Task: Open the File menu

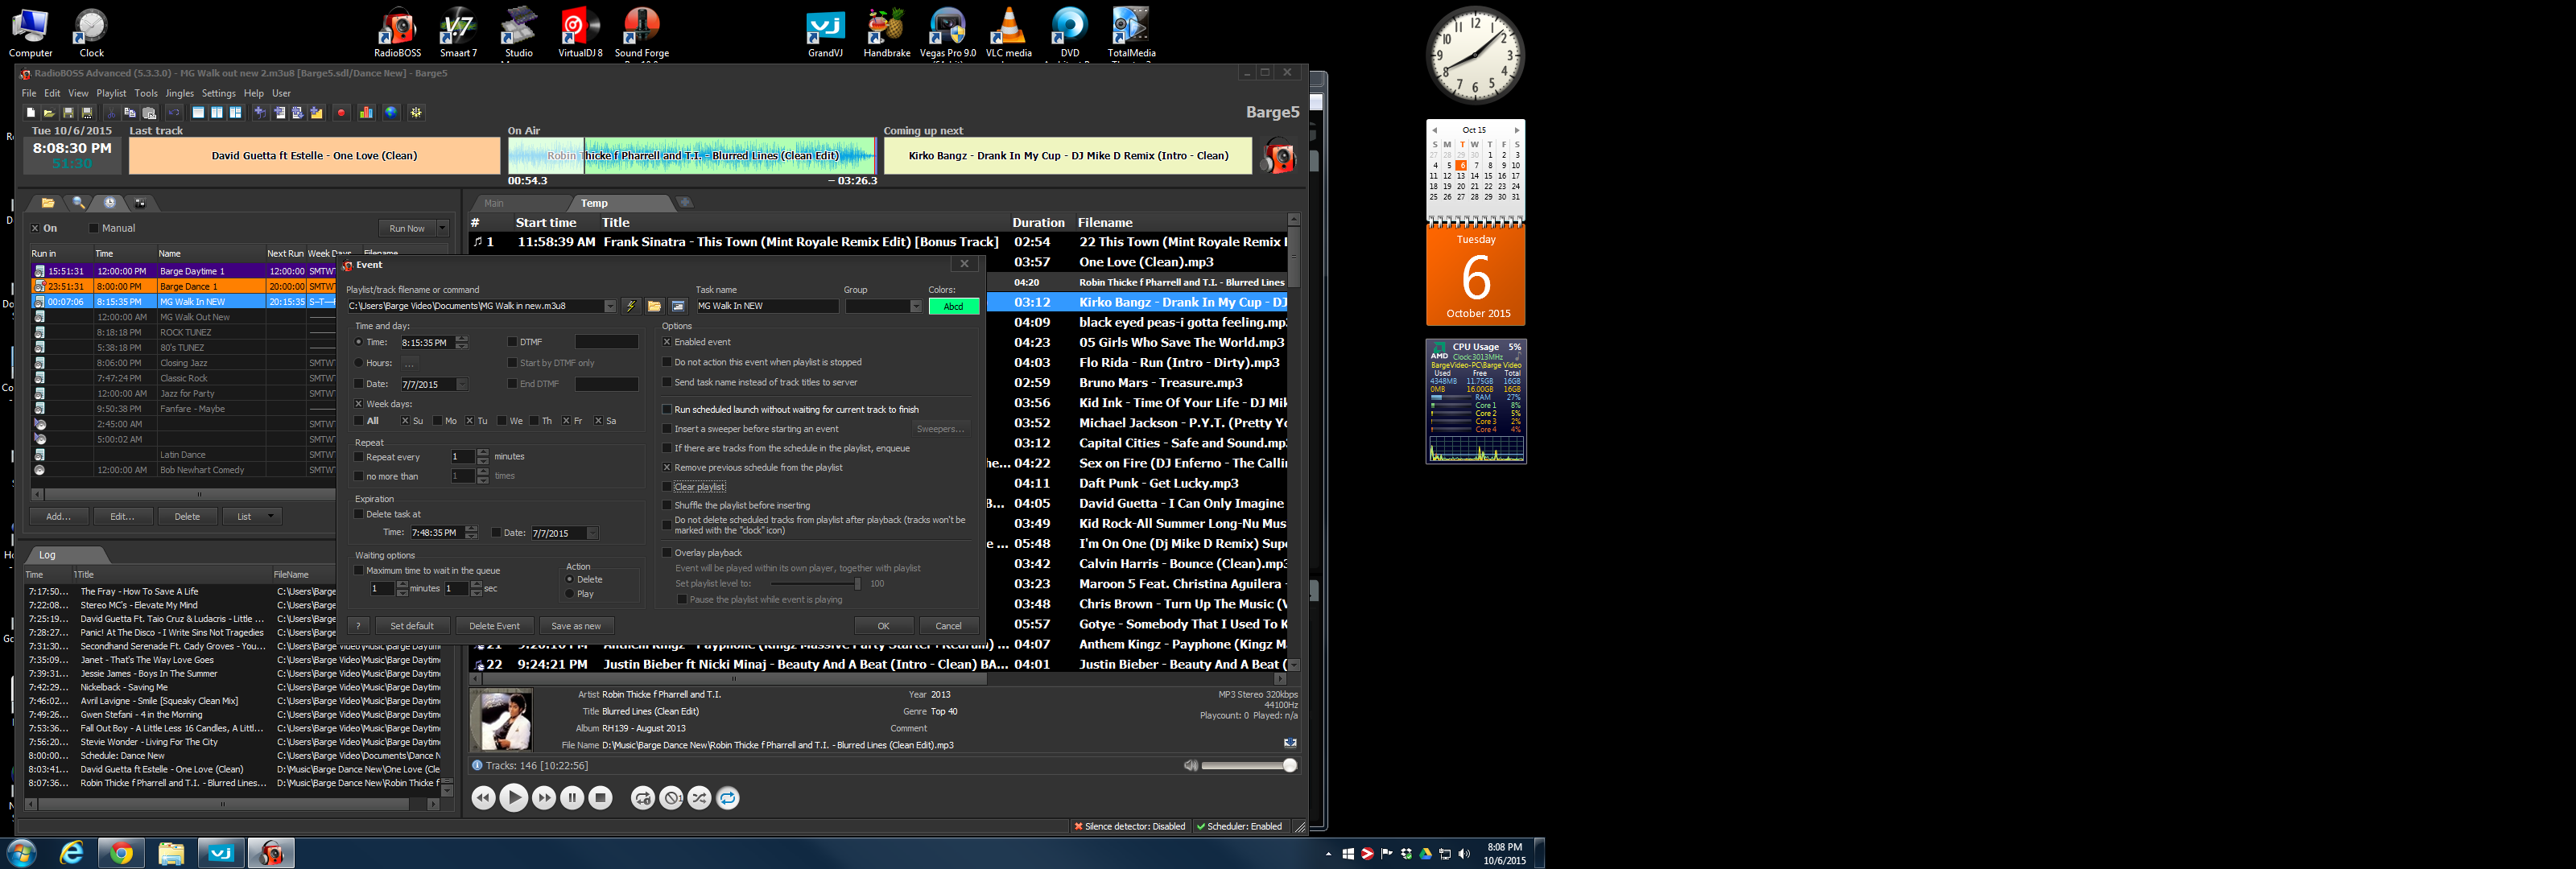Action: point(29,93)
